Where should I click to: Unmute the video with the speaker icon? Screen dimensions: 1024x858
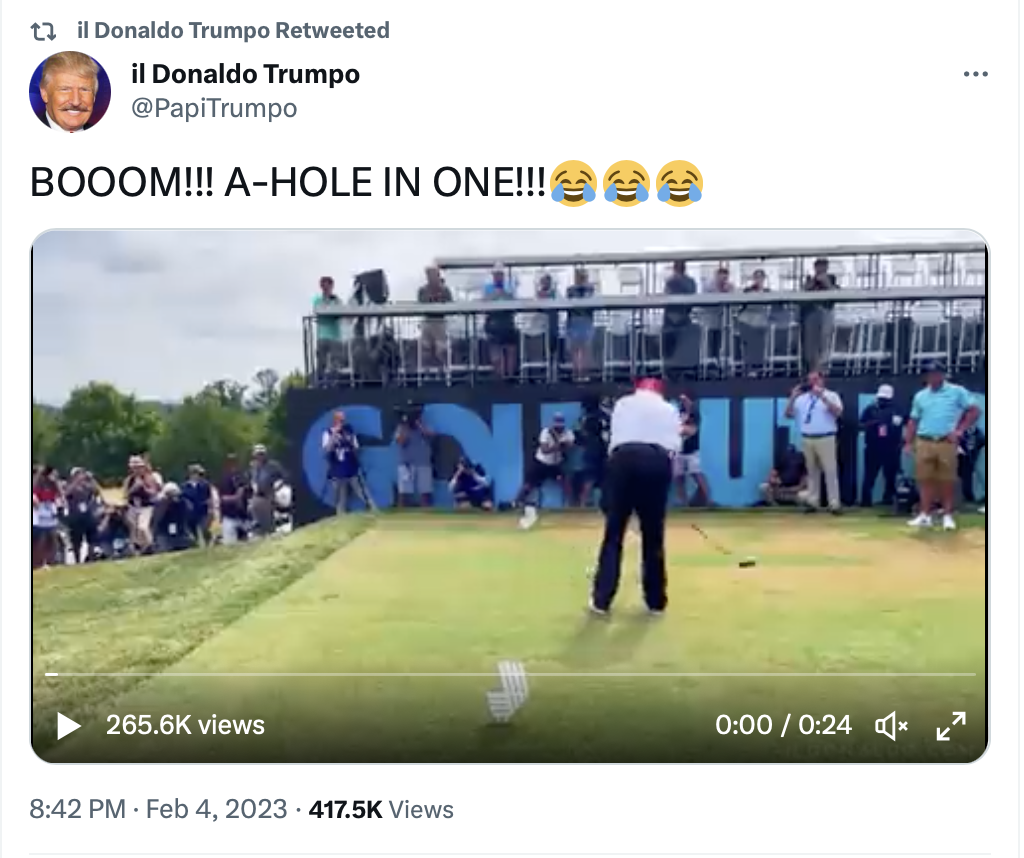(x=890, y=725)
